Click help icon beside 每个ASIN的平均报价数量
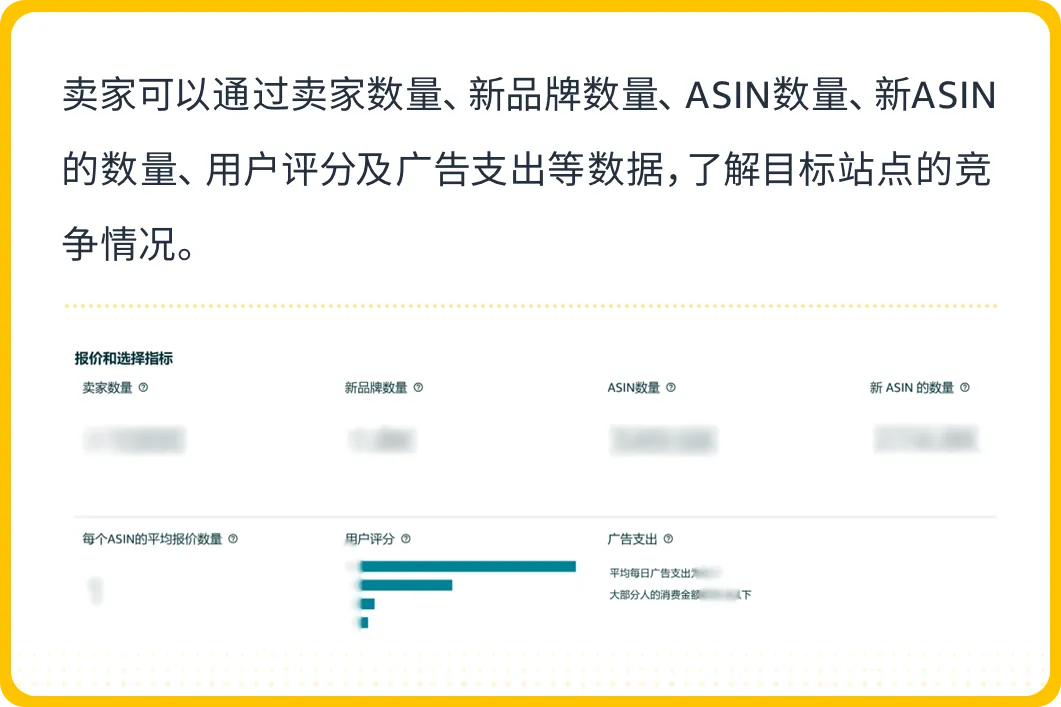 point(233,539)
